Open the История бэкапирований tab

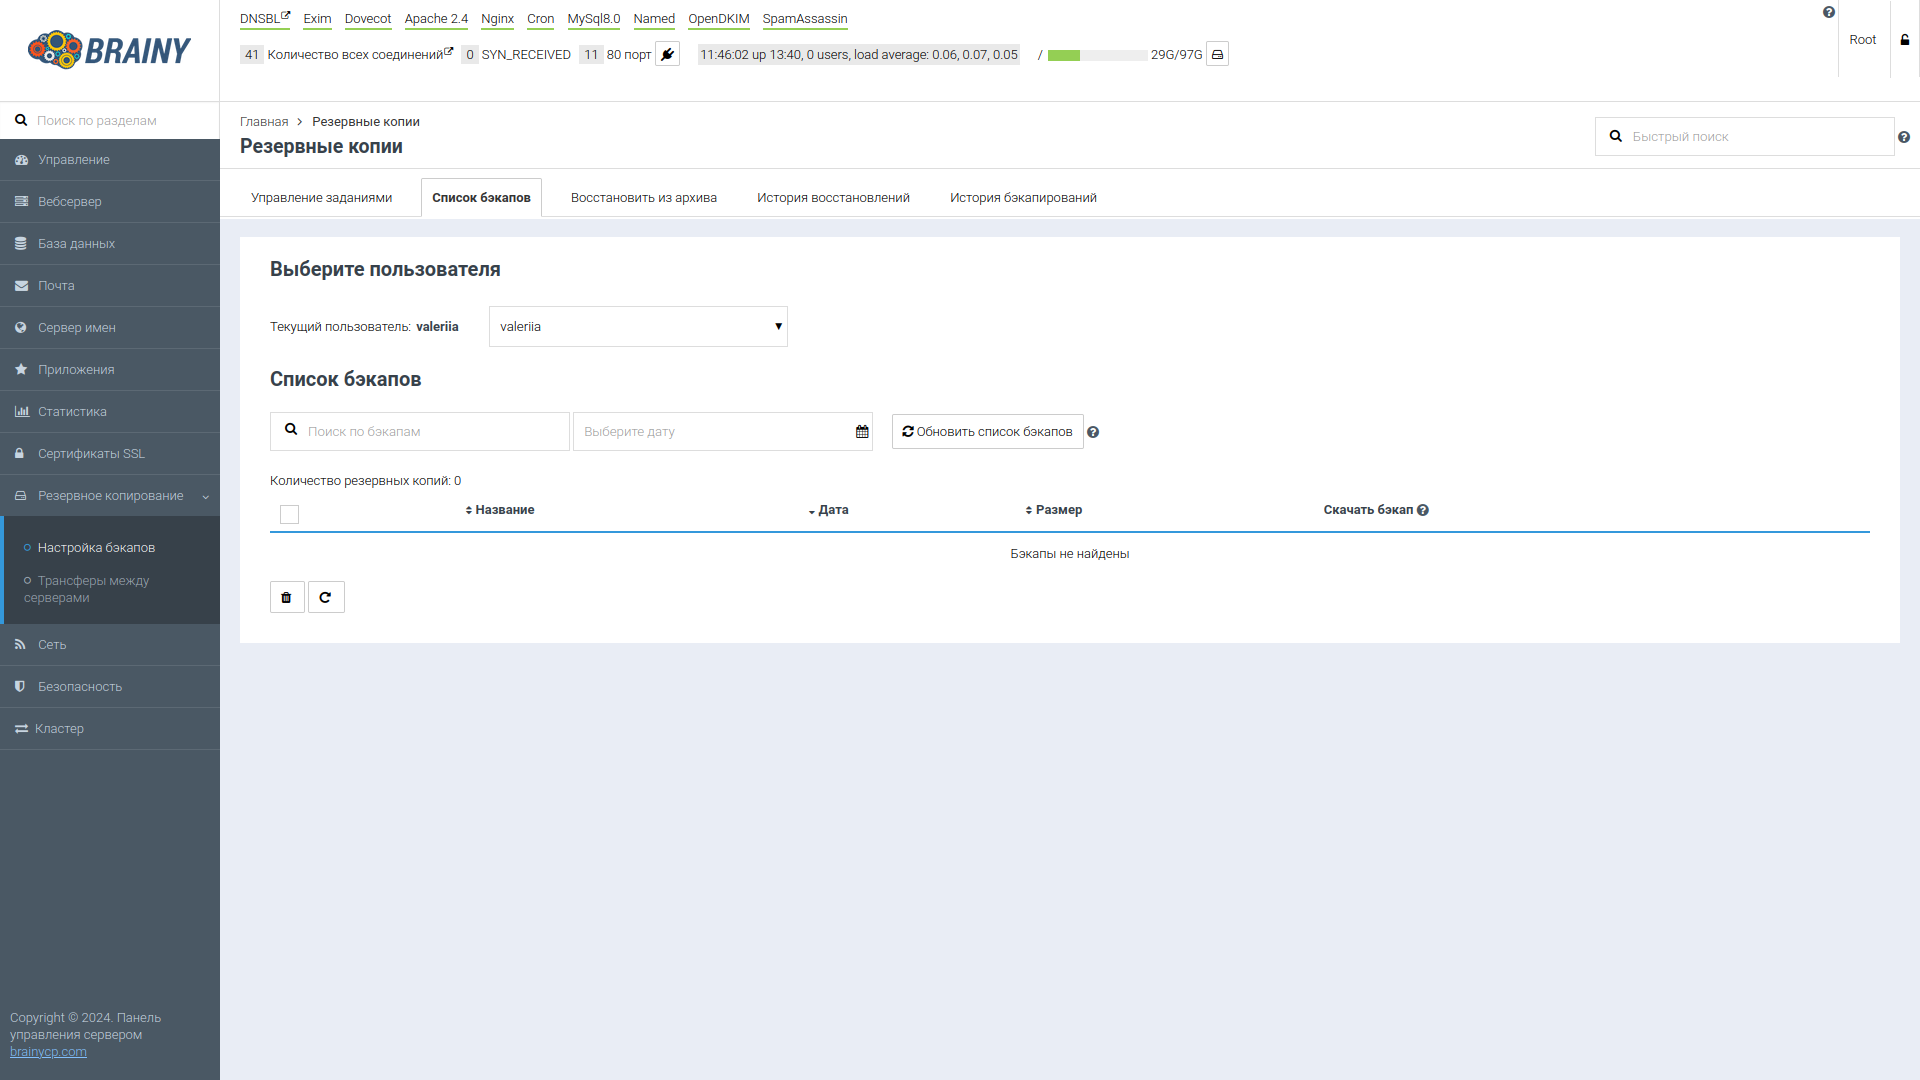[1022, 197]
